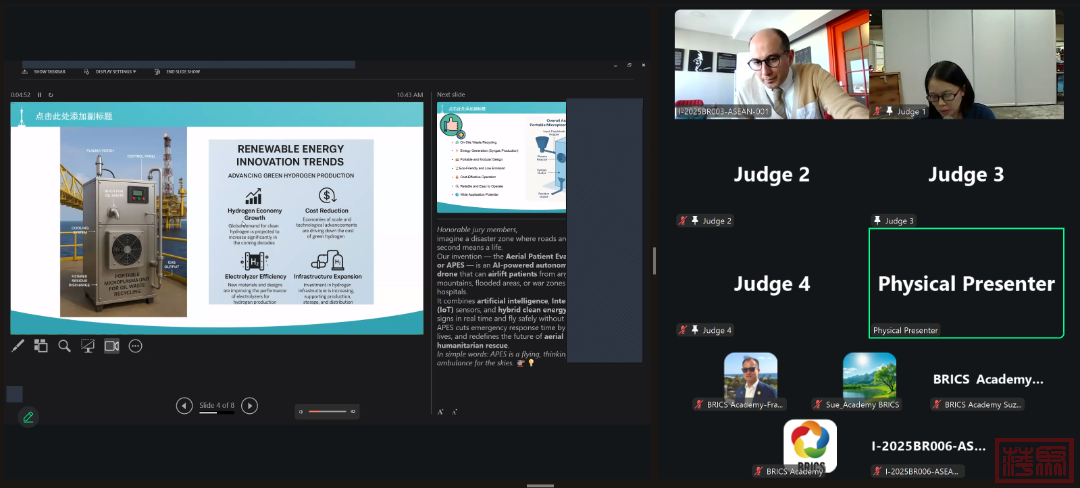Open the see all slides grid
The image size is (1080, 488).
tap(41, 346)
